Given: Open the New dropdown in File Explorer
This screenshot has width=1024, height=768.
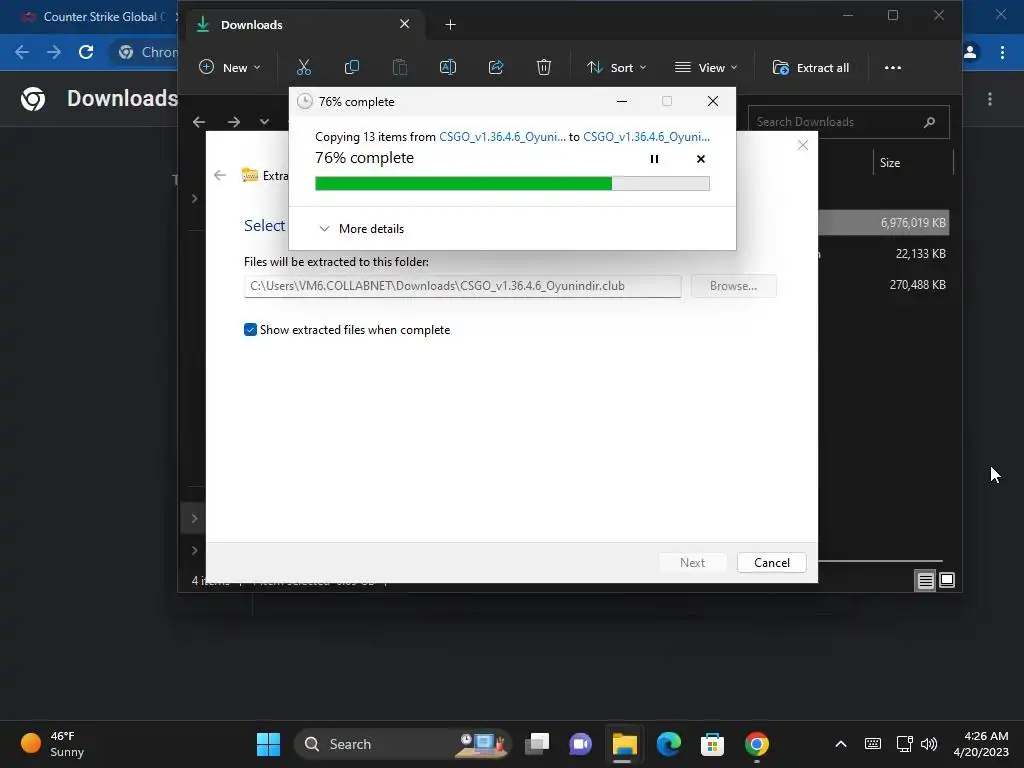Looking at the screenshot, I should click(229, 67).
